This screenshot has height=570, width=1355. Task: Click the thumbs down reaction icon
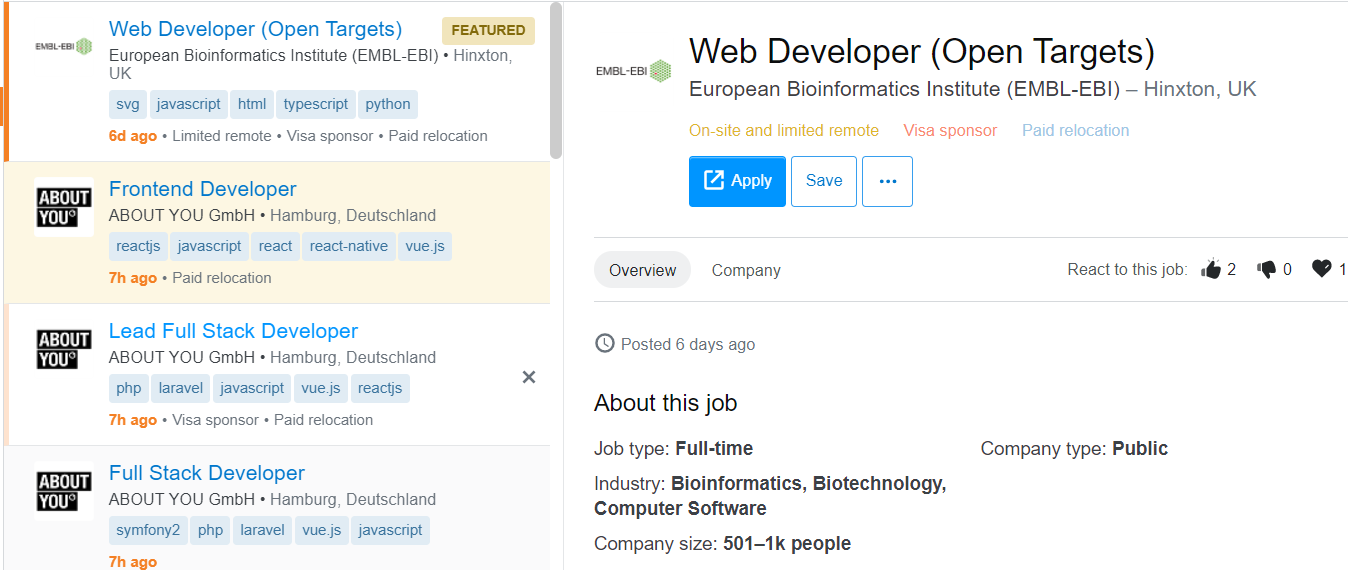click(x=1267, y=269)
